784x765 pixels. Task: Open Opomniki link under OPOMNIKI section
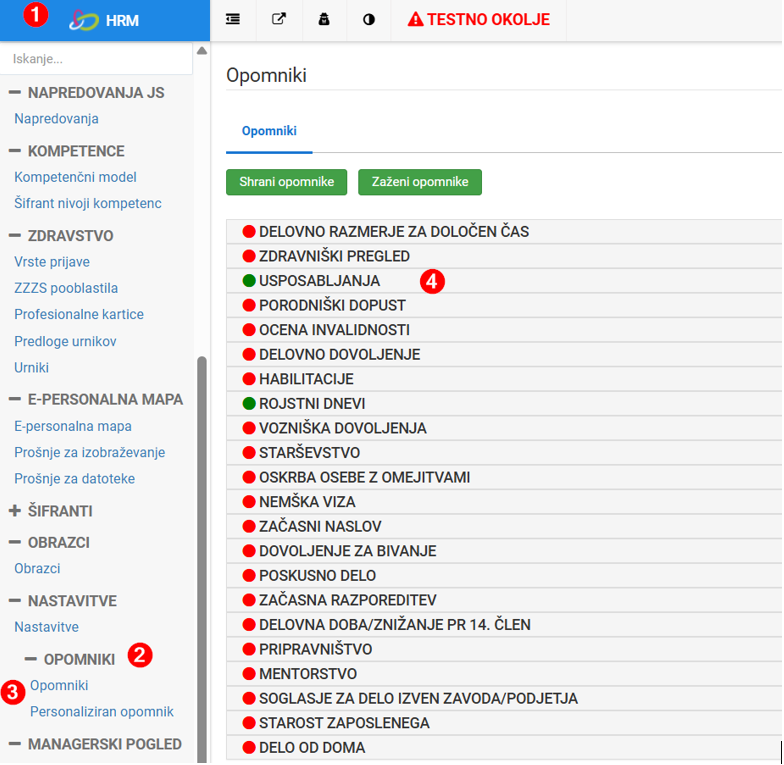[x=59, y=686]
